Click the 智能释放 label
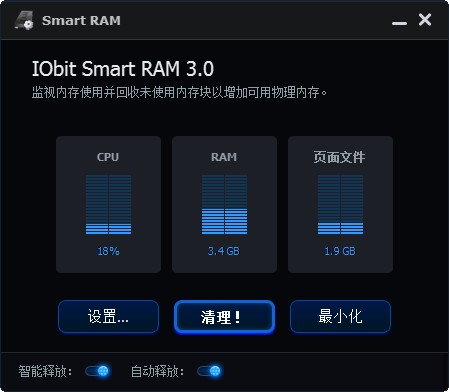This screenshot has width=449, height=392. [45, 371]
